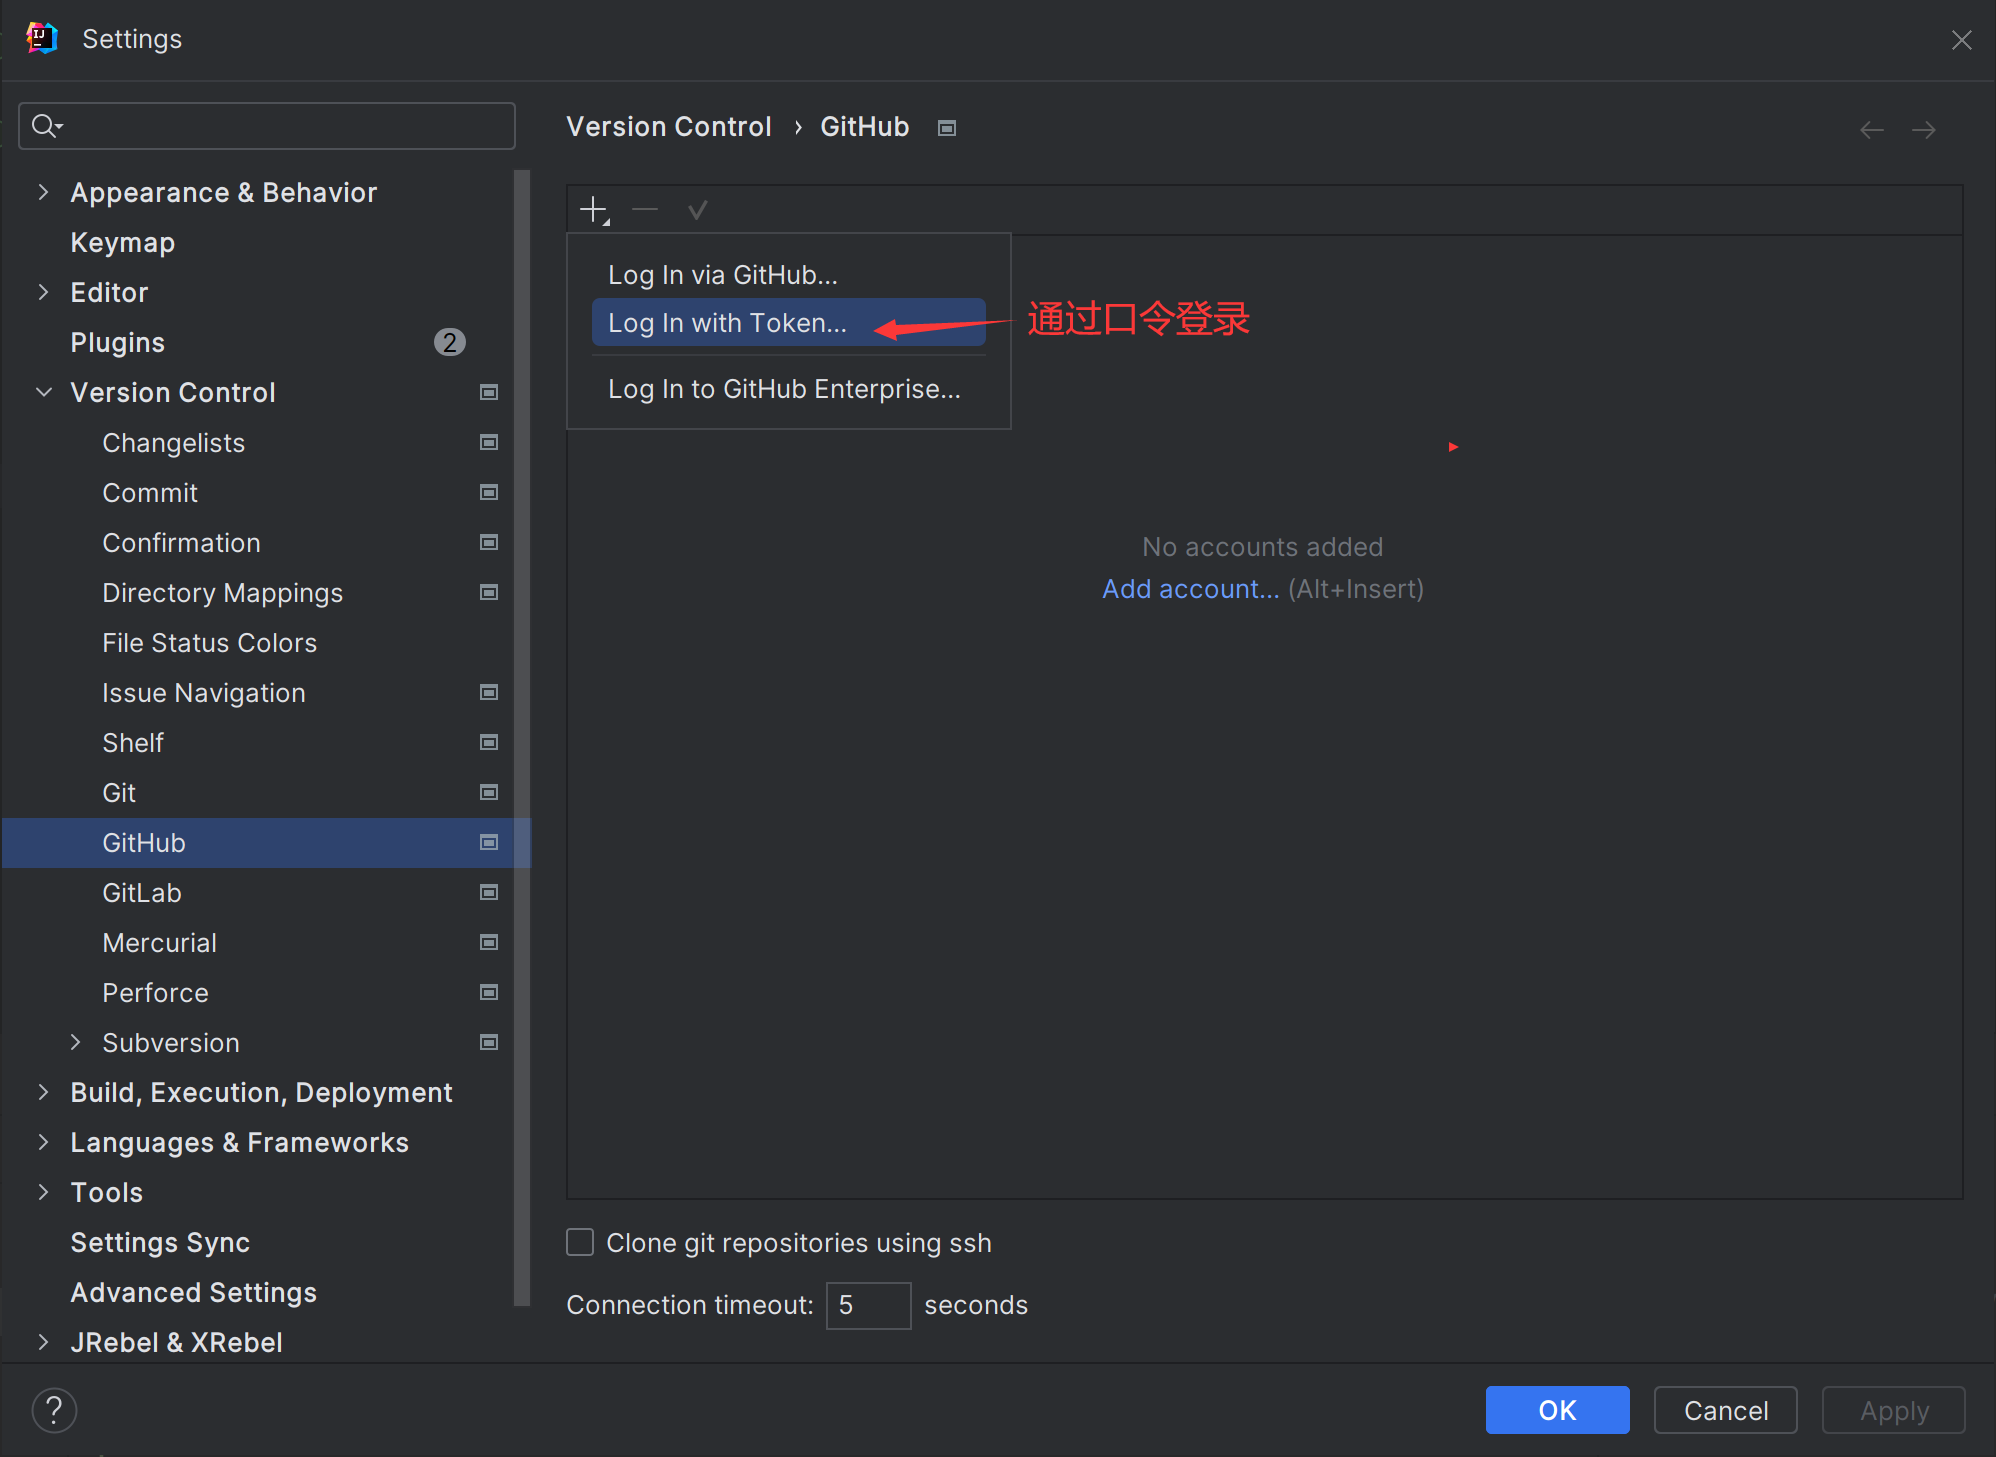Open Settings Sync page

tap(160, 1242)
